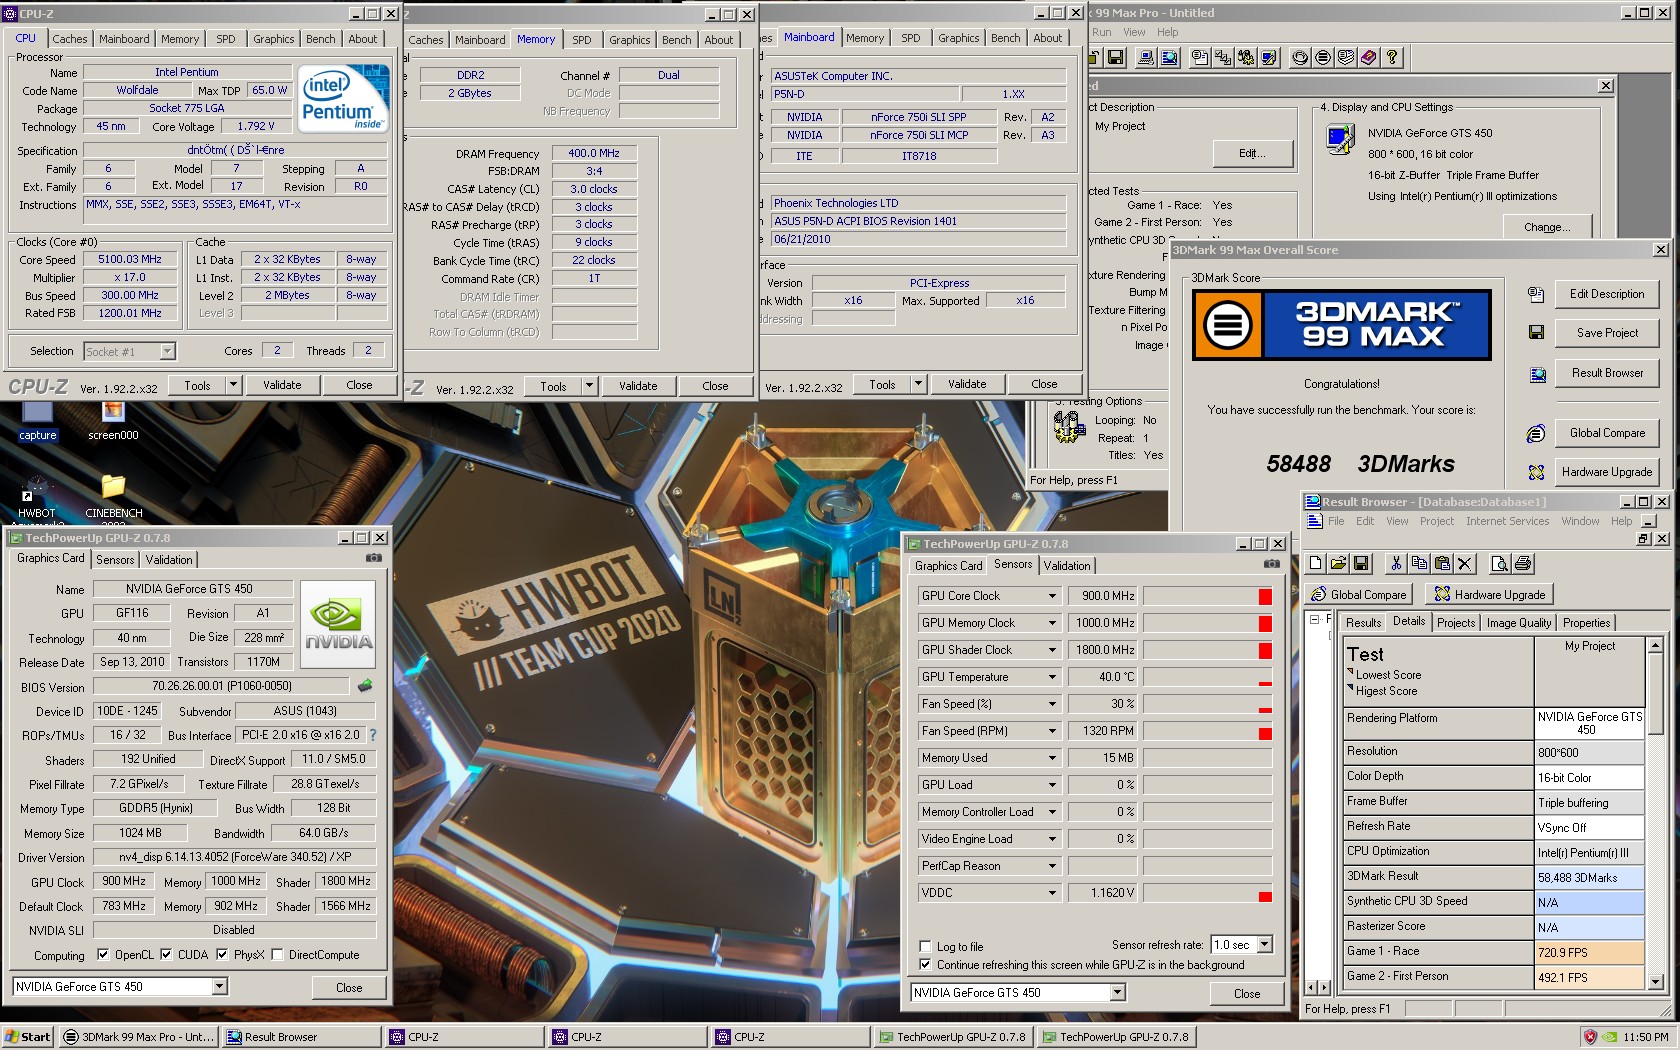
Task: Open Tools dropdown arrow in CPU-Z CPU window
Action: (233, 385)
